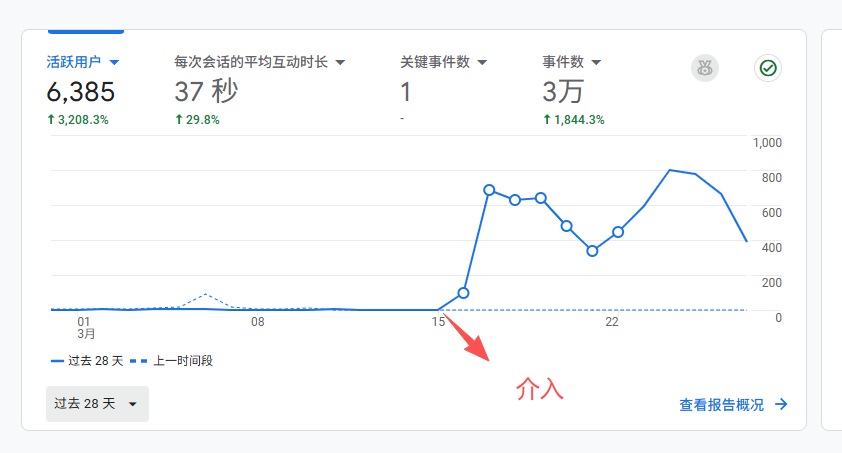Image resolution: width=842 pixels, height=453 pixels.
Task: Click the lowest circled data point before 22
Action: (x=592, y=251)
